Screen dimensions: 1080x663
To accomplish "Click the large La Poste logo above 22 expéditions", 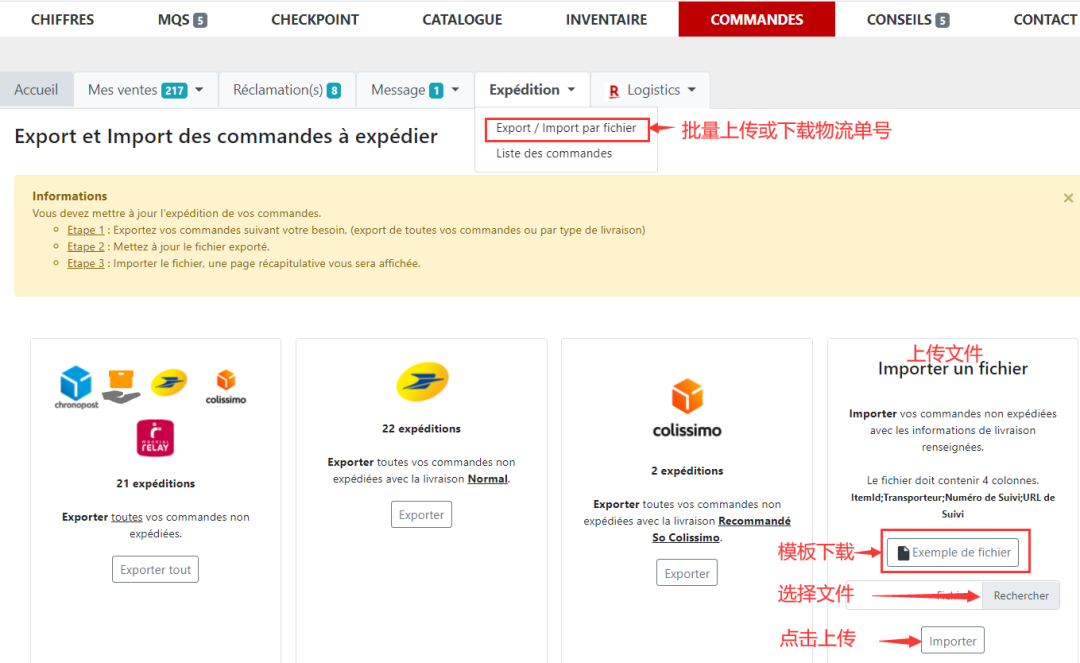I will click(x=422, y=381).
